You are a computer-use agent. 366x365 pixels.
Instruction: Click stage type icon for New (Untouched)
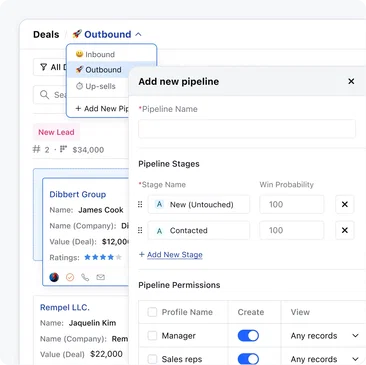159,204
